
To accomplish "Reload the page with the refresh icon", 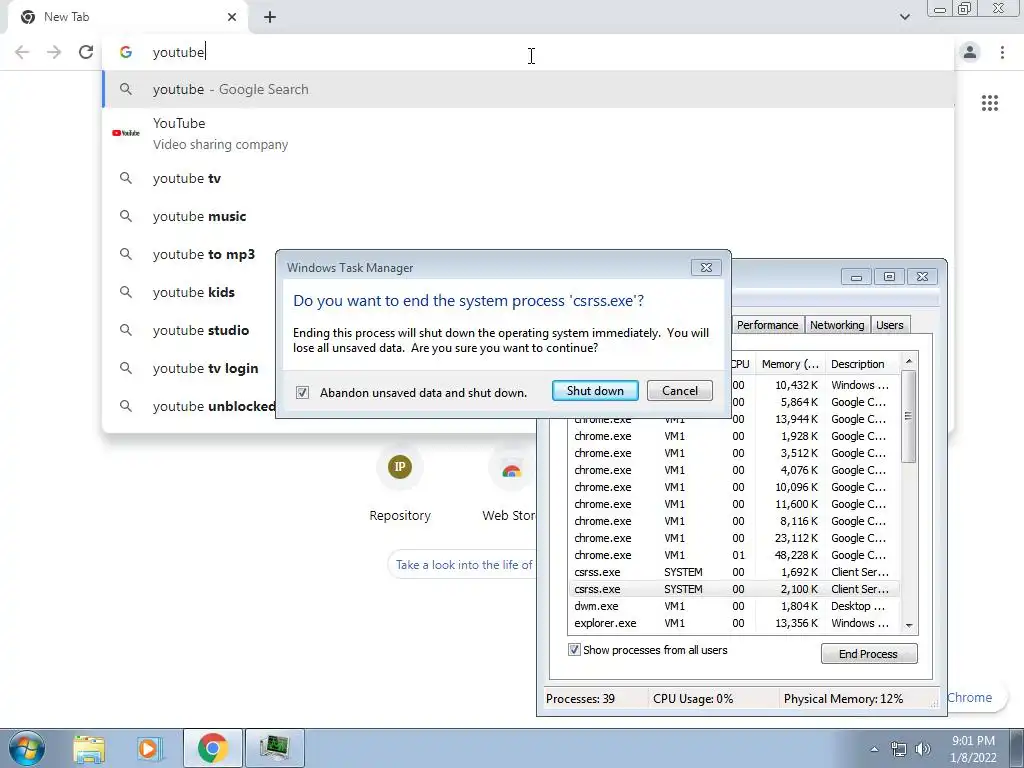I will 86,52.
